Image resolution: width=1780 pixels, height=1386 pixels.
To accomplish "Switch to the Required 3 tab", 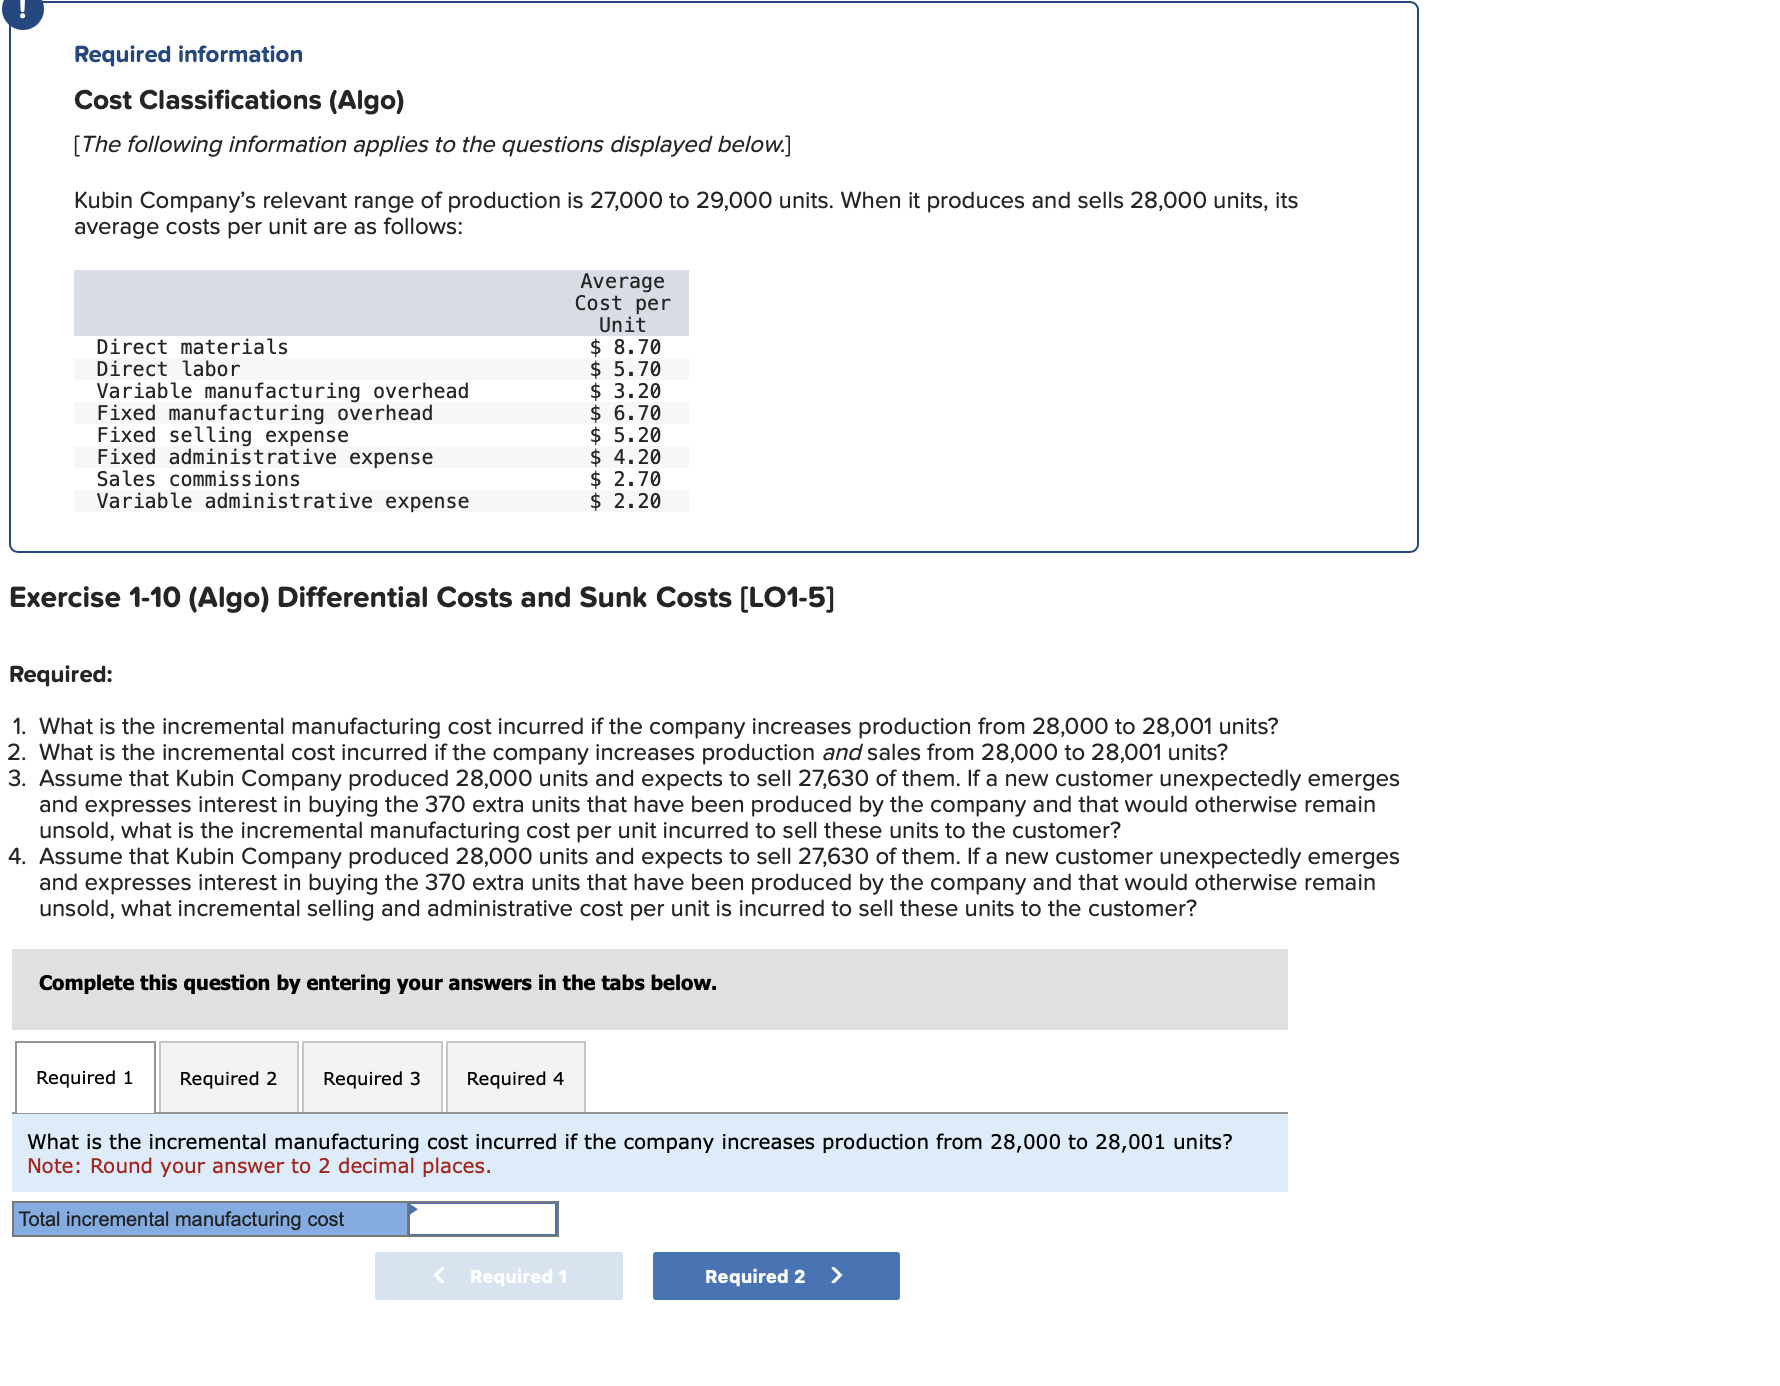I will click(x=371, y=1077).
